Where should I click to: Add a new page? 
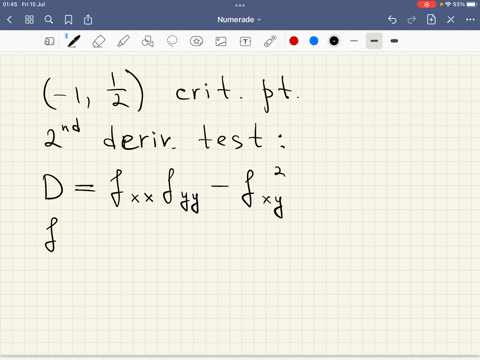(x=431, y=19)
